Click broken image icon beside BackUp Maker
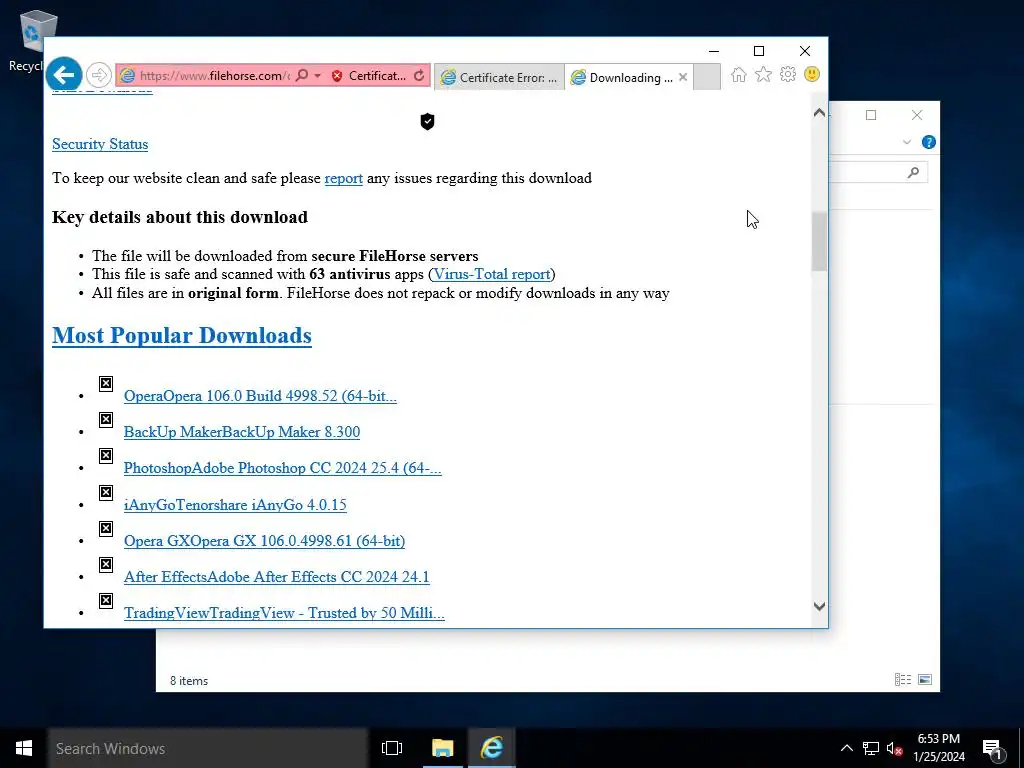 click(106, 420)
